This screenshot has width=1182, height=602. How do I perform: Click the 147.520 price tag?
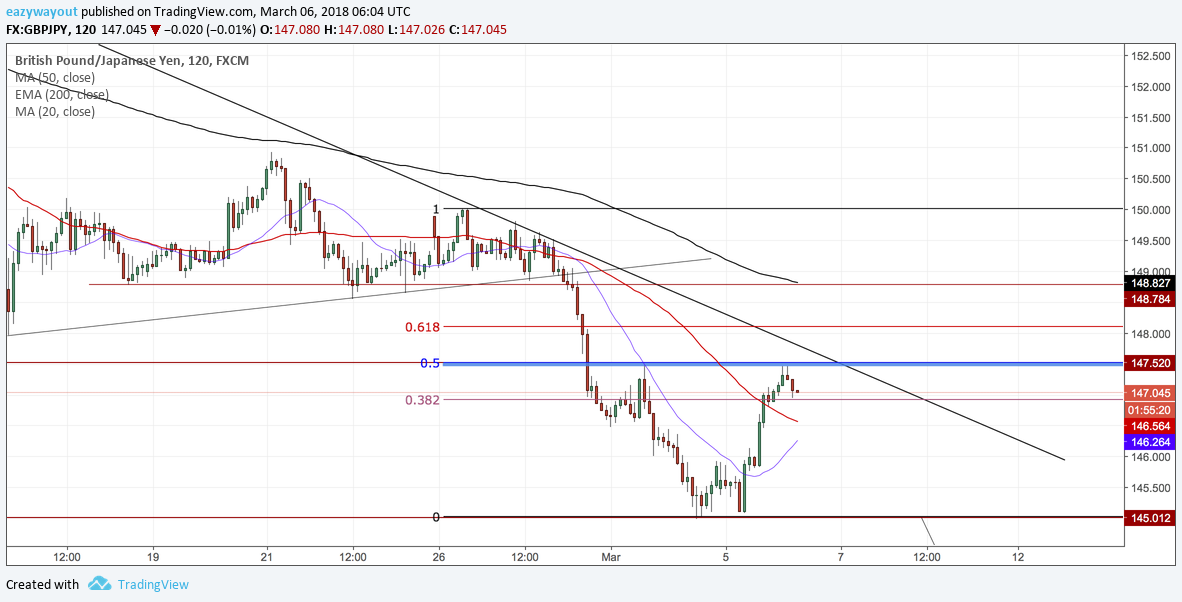point(1151,363)
